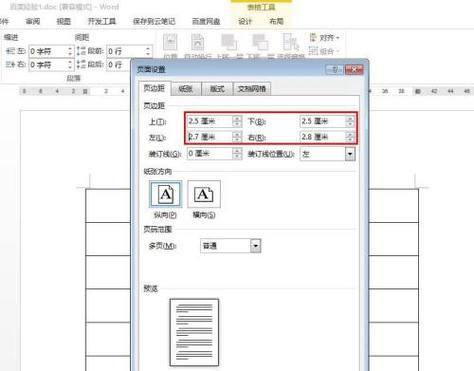Open the 选择窗格 selection pane icon
This screenshot has width=474, height=371.
pos(291,43)
